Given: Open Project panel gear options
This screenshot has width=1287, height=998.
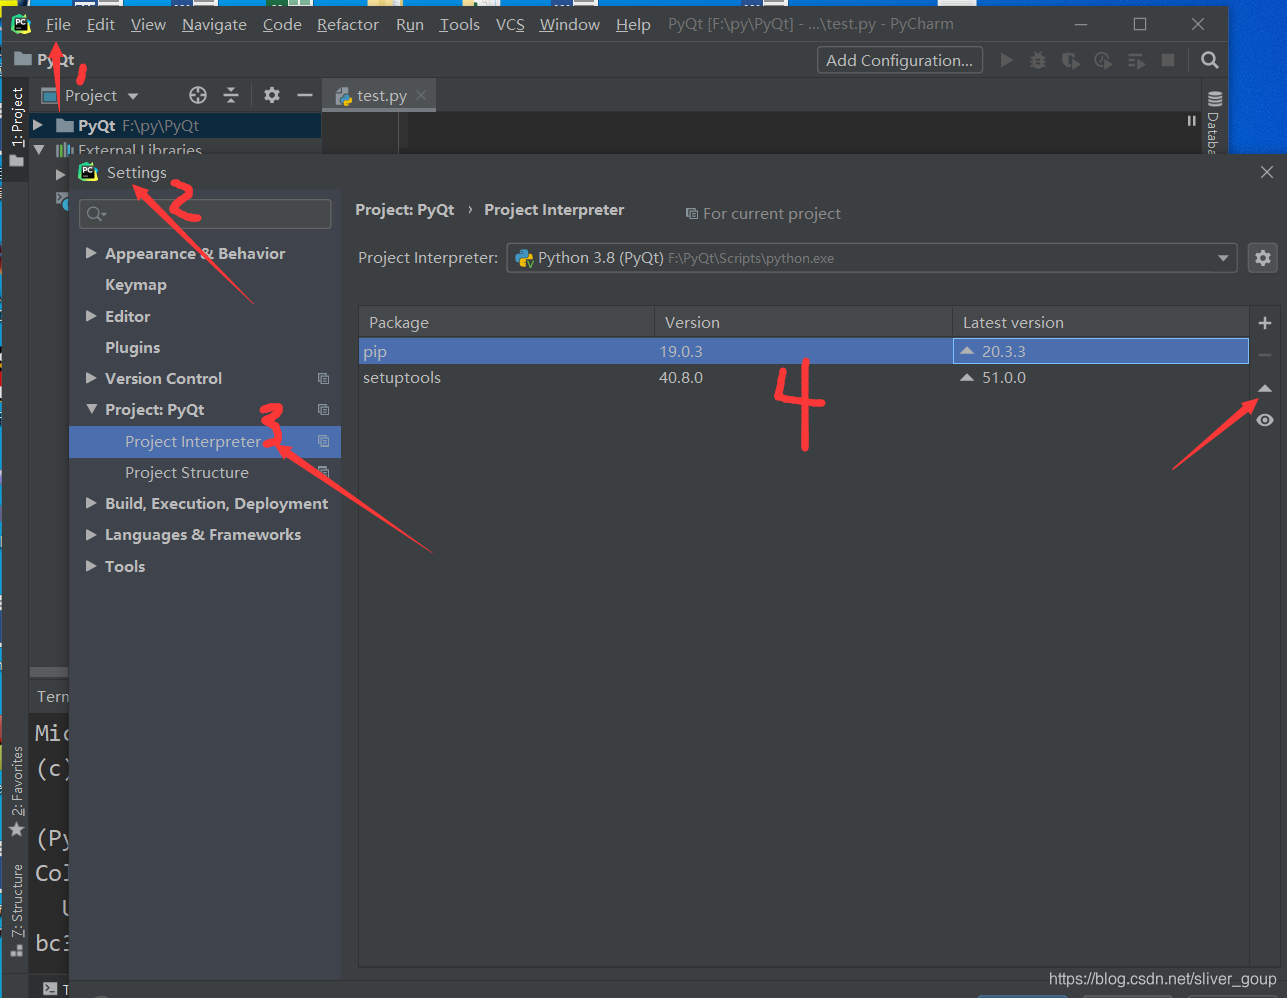Looking at the screenshot, I should 272,95.
